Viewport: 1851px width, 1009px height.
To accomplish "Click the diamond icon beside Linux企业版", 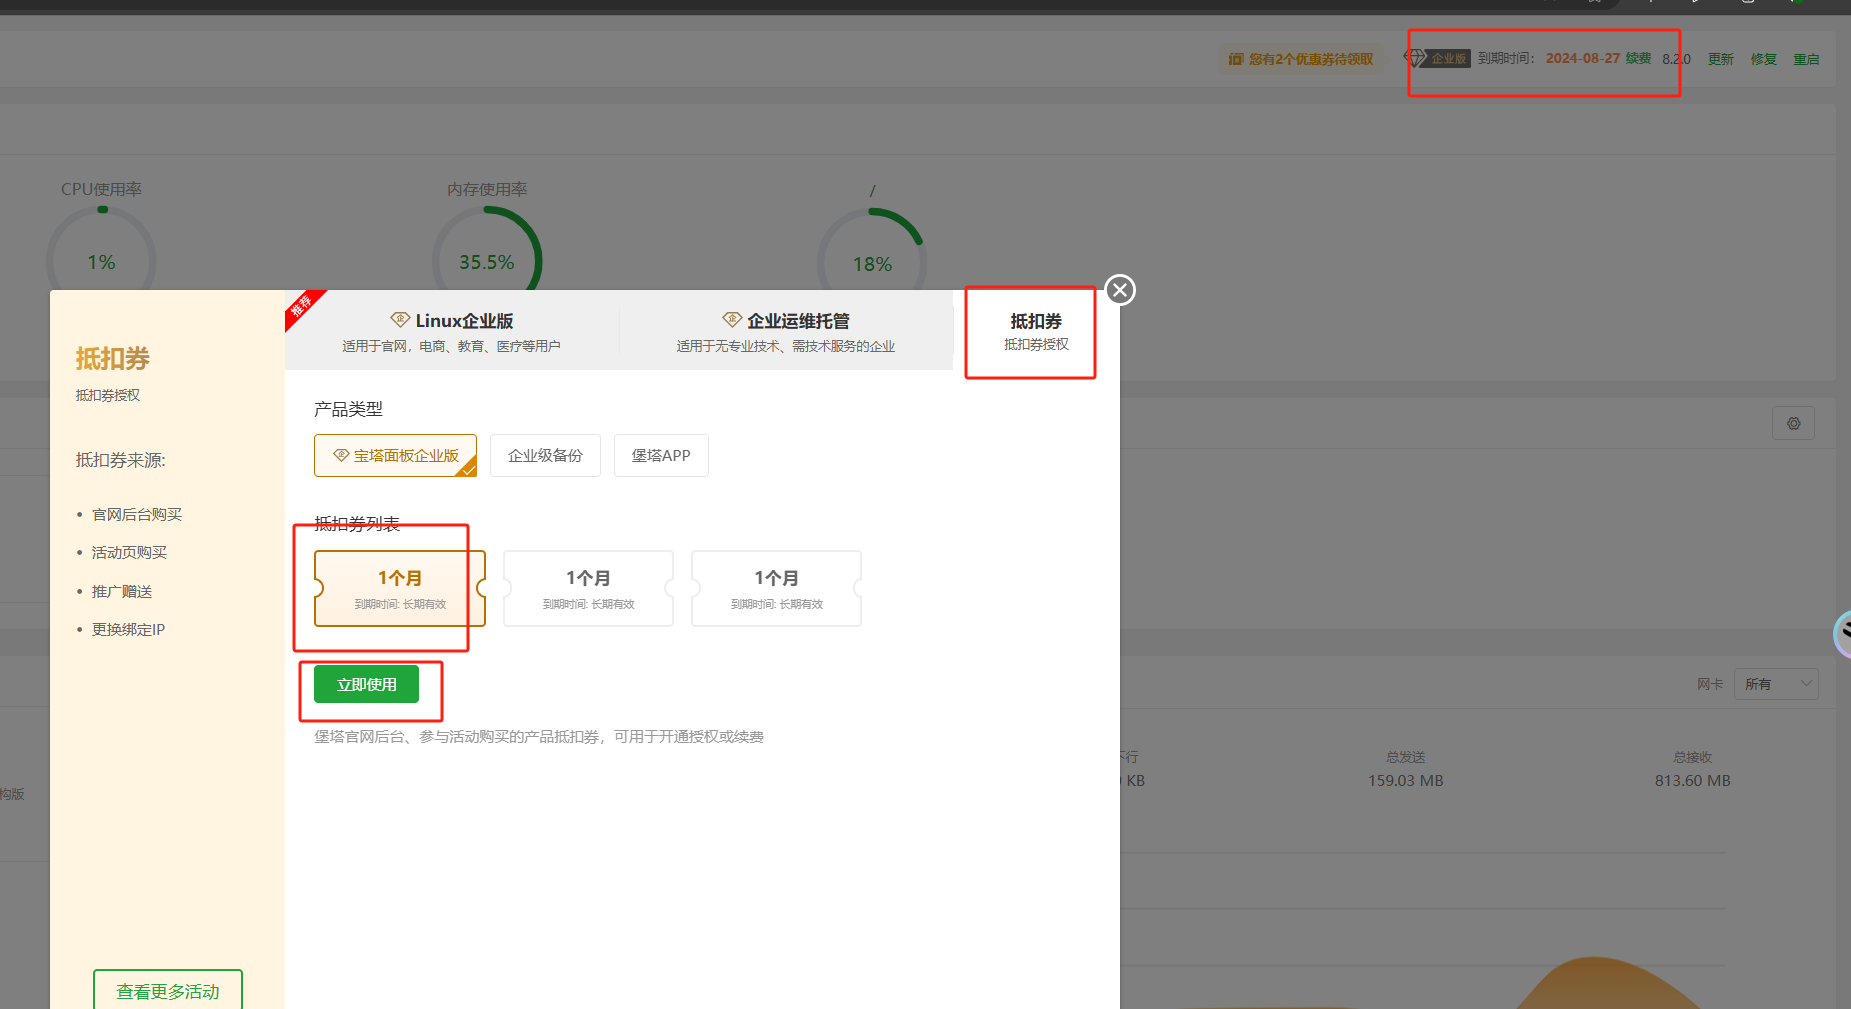I will click(x=400, y=320).
